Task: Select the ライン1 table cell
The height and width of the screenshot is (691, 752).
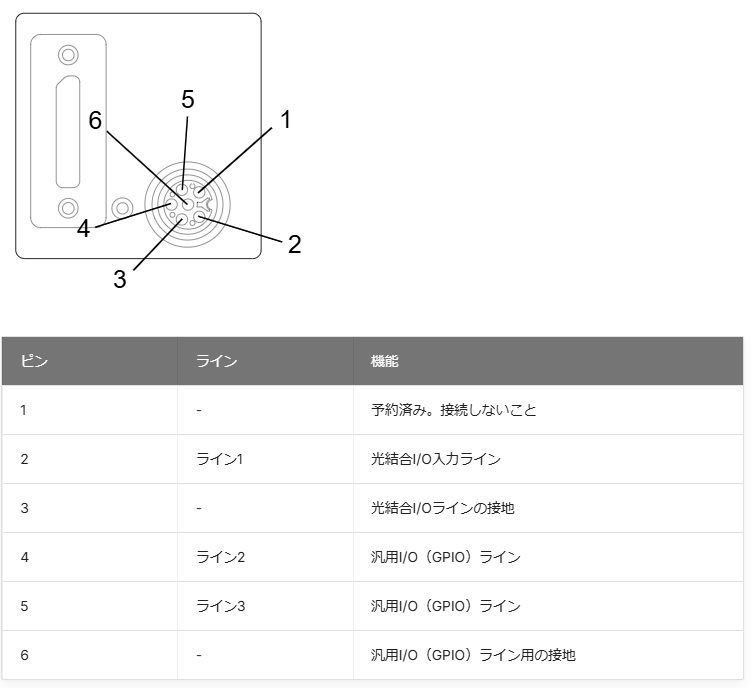Action: [265, 459]
